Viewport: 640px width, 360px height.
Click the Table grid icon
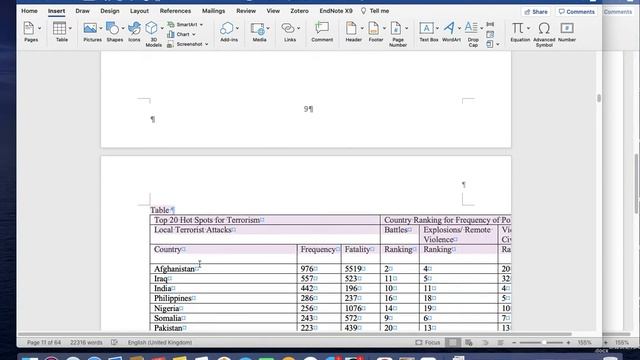[59, 29]
